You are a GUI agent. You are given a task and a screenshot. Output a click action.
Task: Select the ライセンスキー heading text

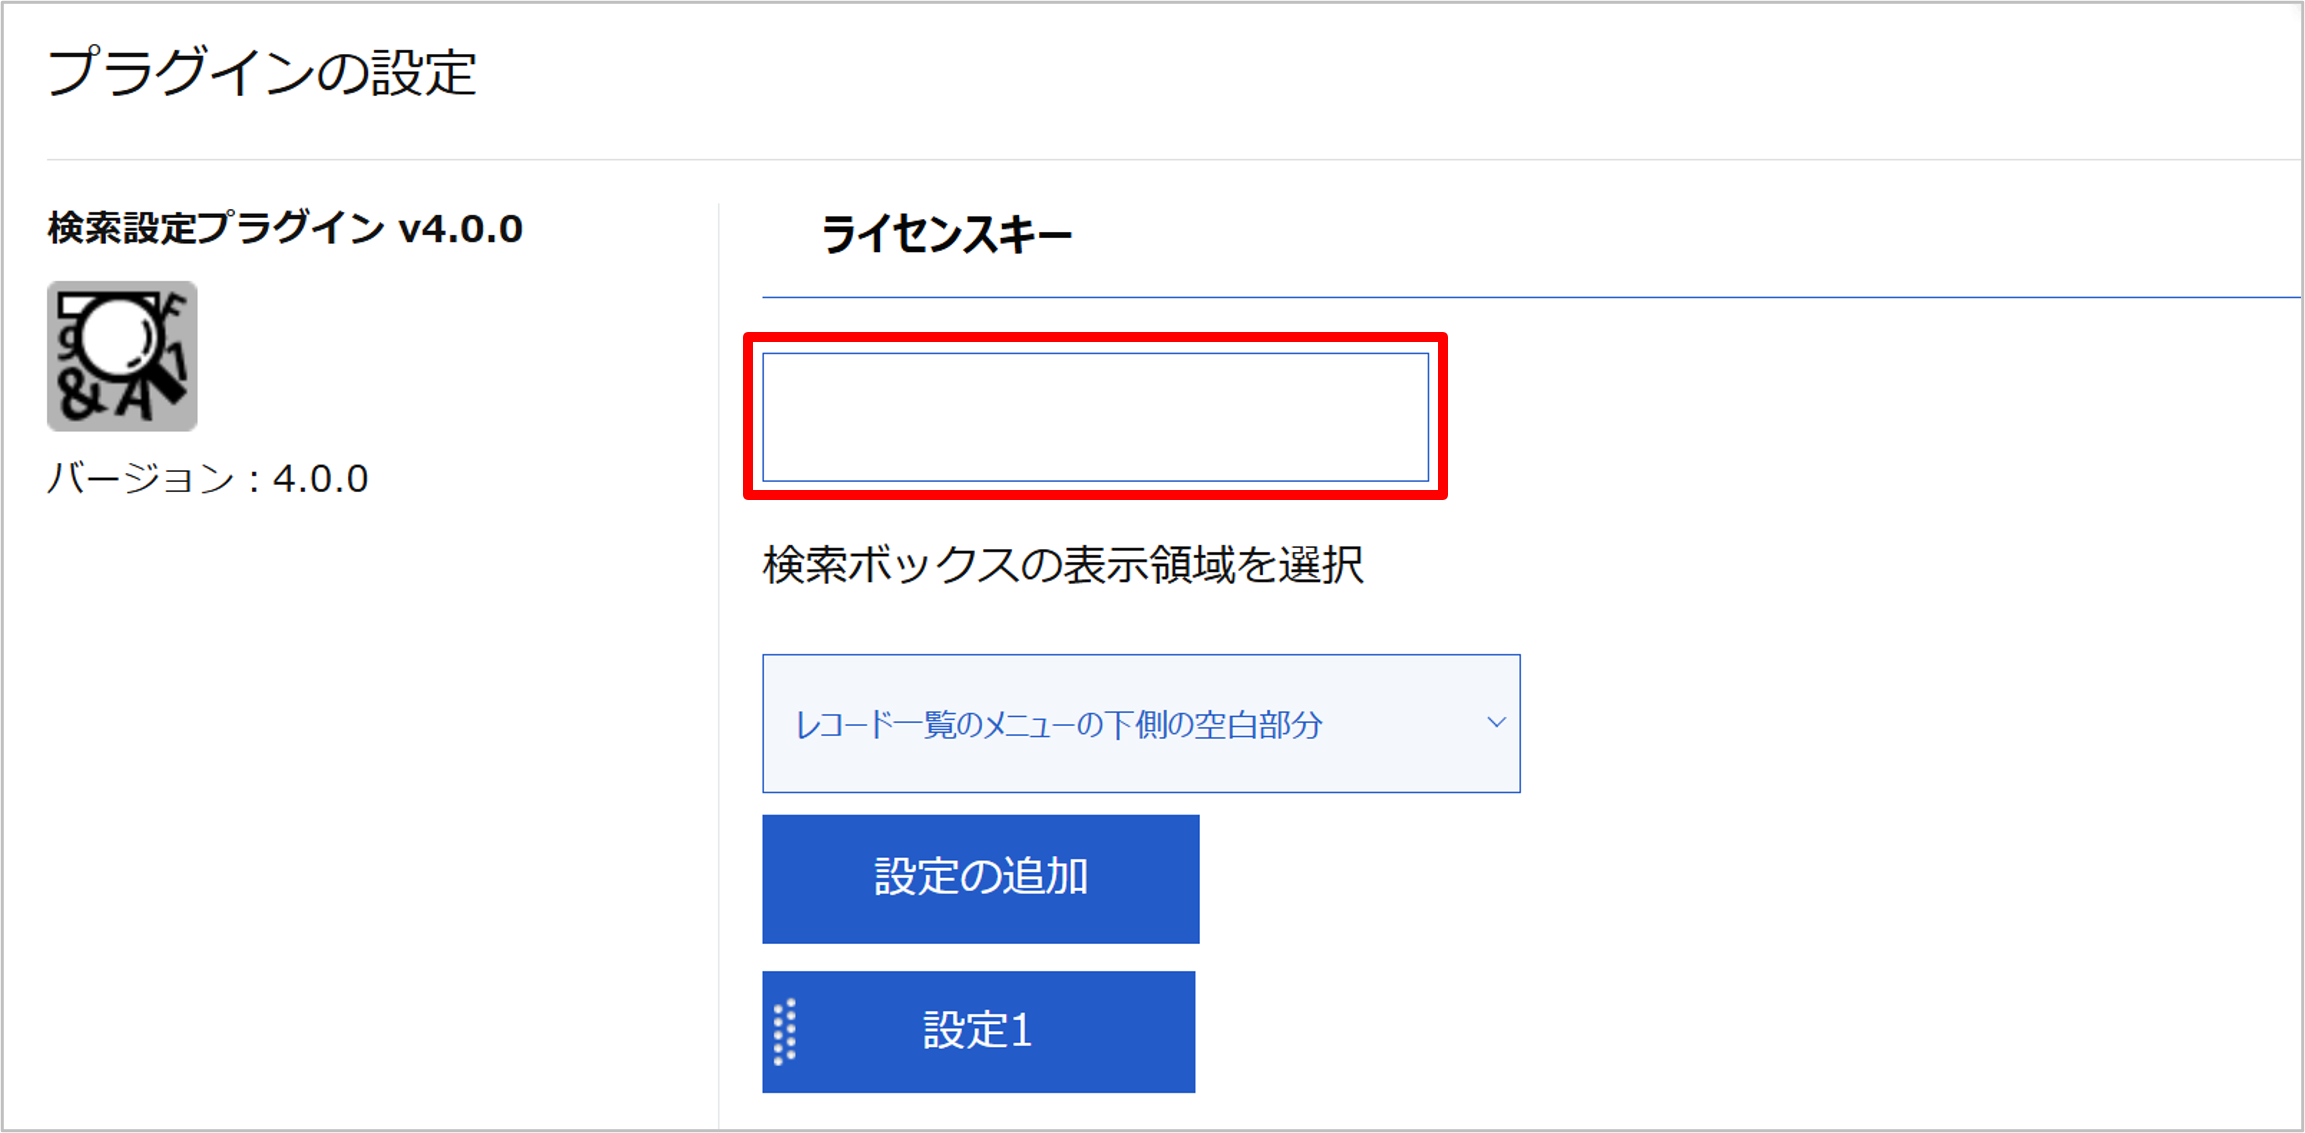tap(946, 235)
